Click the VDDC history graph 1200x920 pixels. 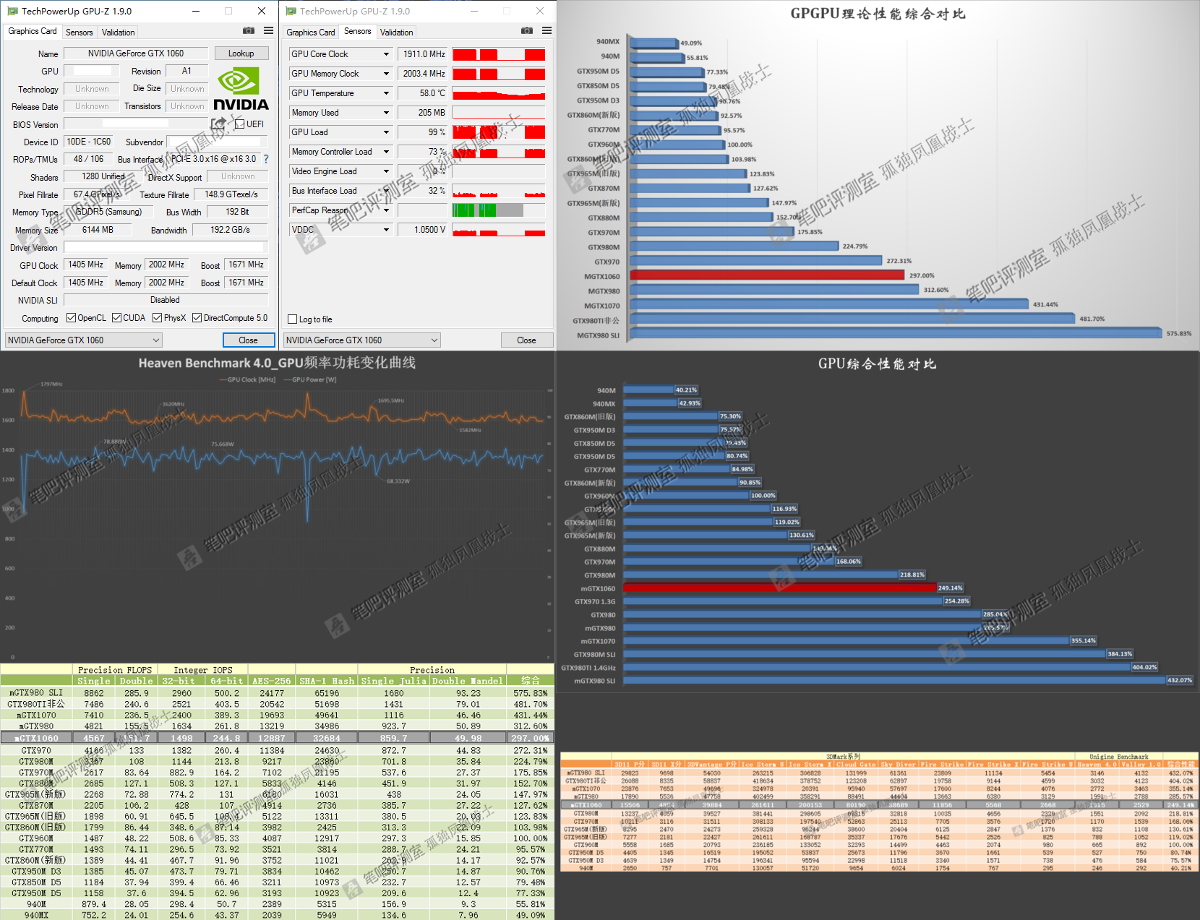point(499,229)
